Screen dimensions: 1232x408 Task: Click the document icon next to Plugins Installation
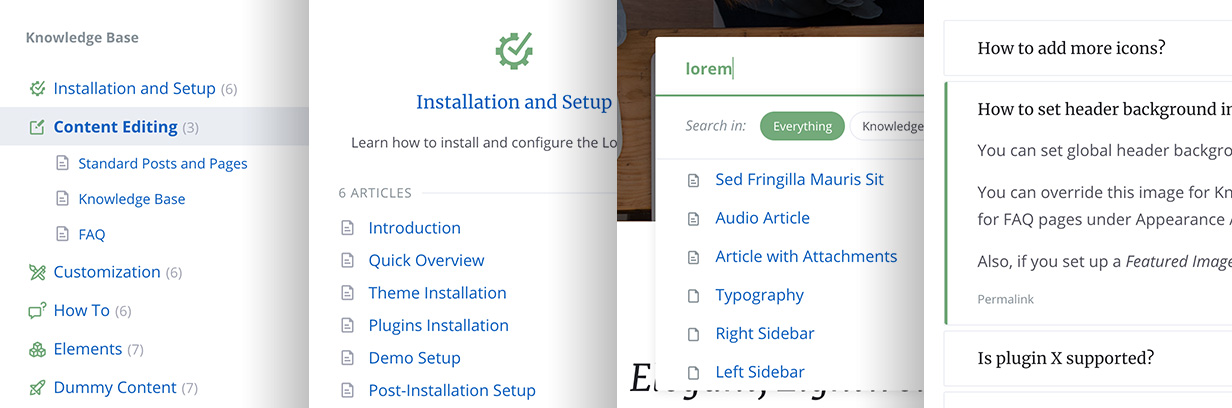[348, 325]
